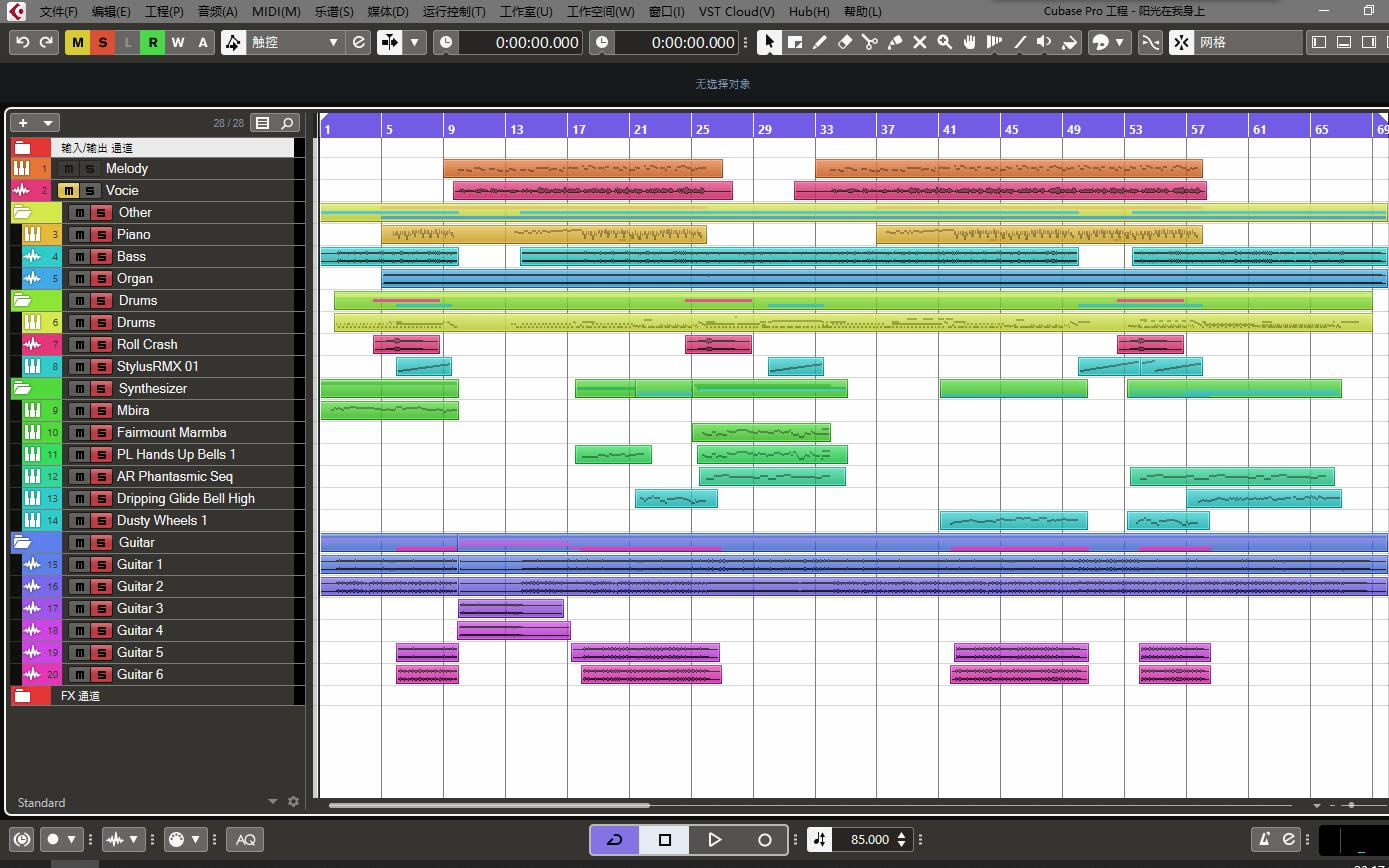This screenshot has width=1389, height=868.
Task: Open the MIDI(M) menu
Action: (276, 11)
